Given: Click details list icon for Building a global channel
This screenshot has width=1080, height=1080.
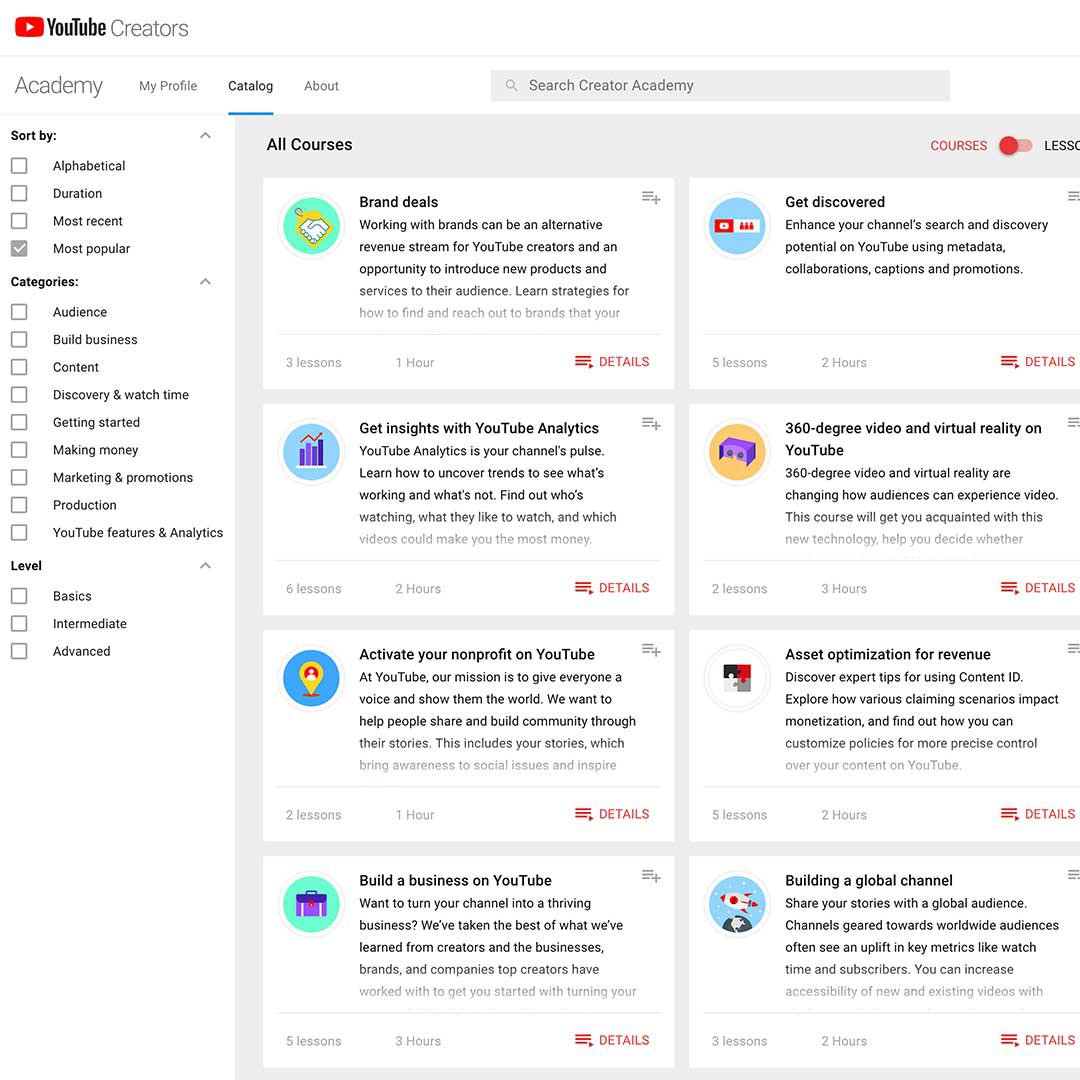Looking at the screenshot, I should (x=1009, y=1040).
